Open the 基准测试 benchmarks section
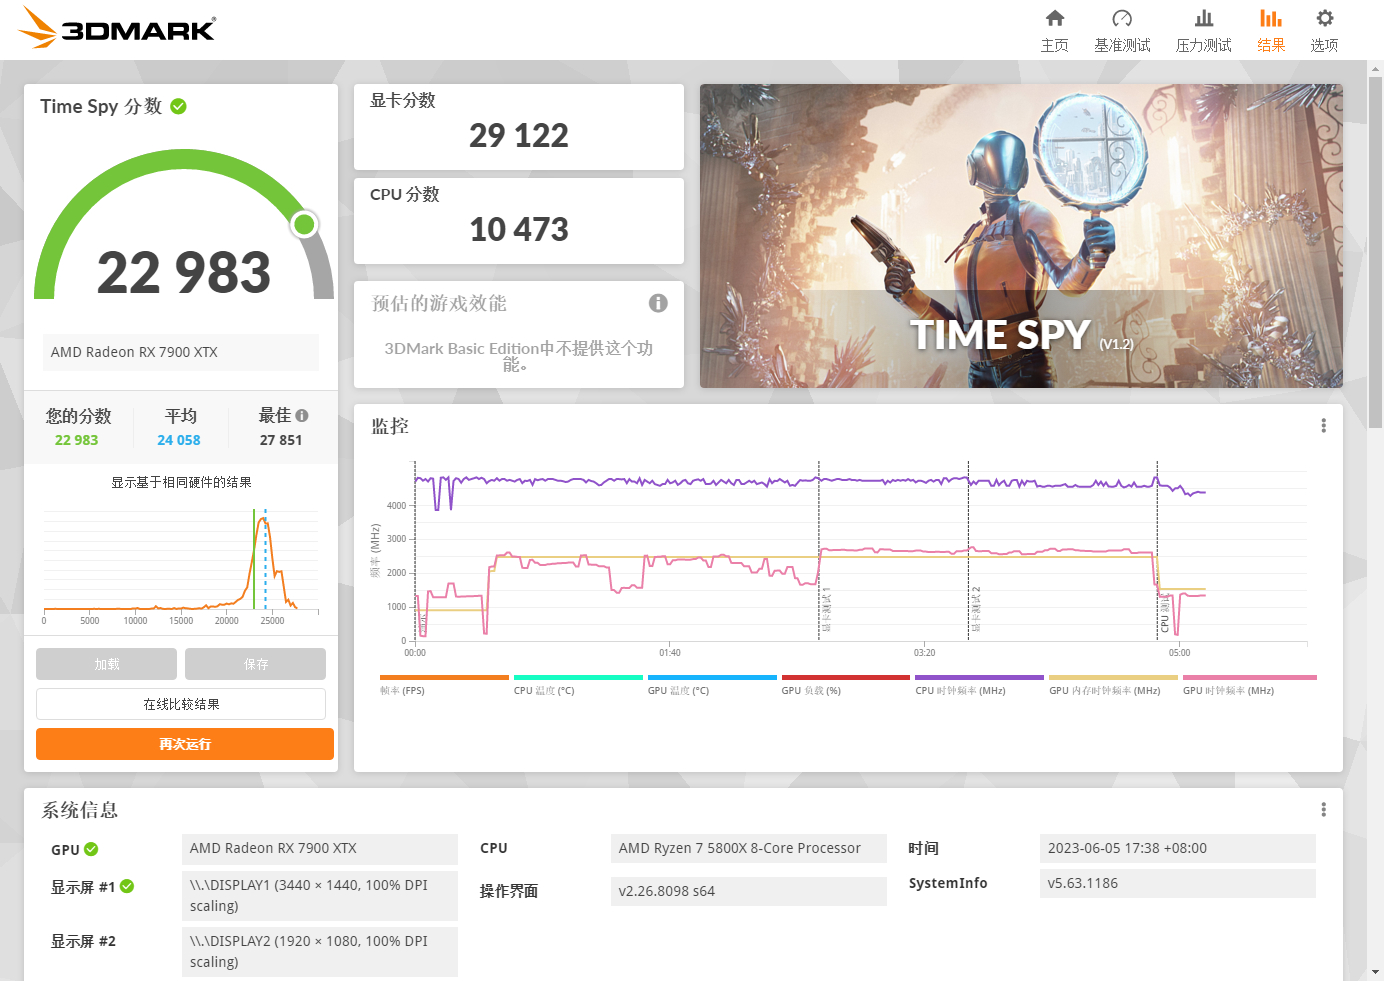1384x981 pixels. pos(1122,30)
